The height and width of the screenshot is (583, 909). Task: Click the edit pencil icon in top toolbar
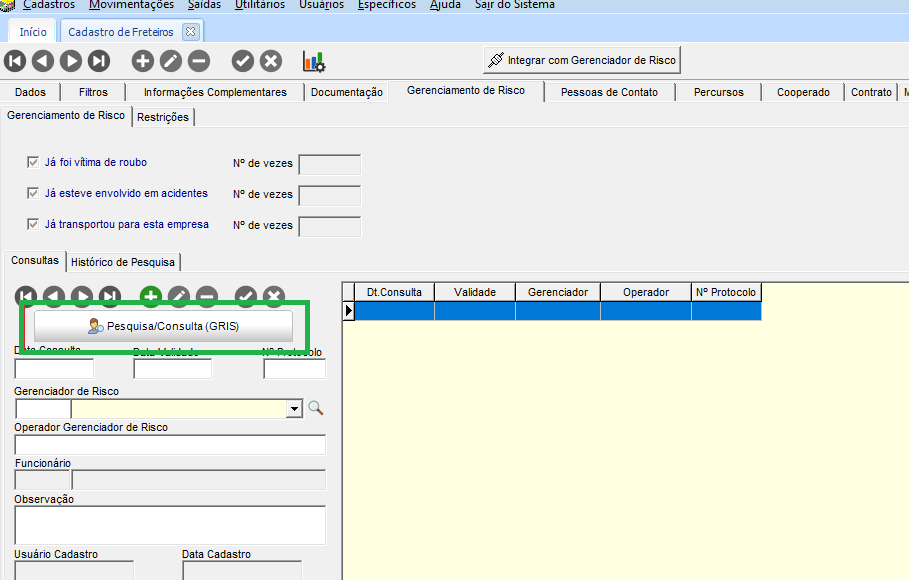(x=171, y=61)
